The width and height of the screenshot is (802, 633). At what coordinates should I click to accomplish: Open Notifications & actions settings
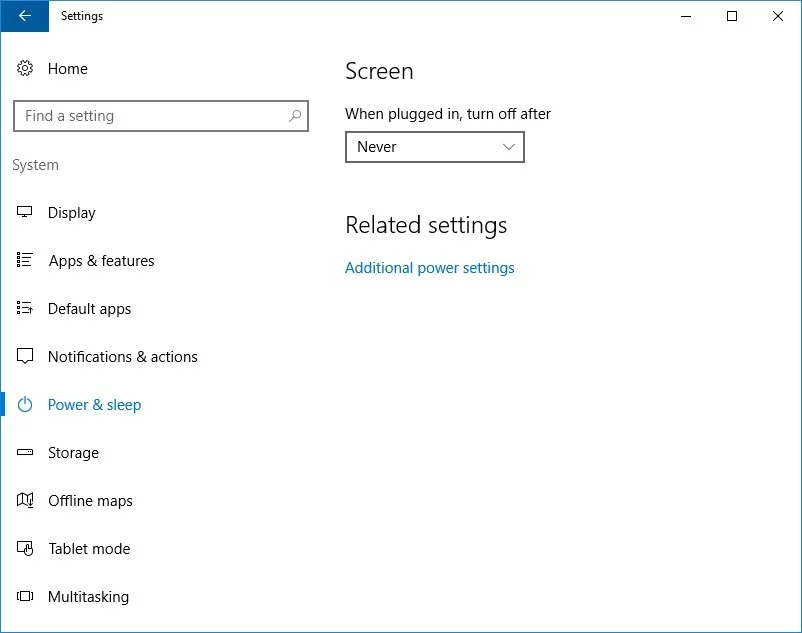pos(122,356)
